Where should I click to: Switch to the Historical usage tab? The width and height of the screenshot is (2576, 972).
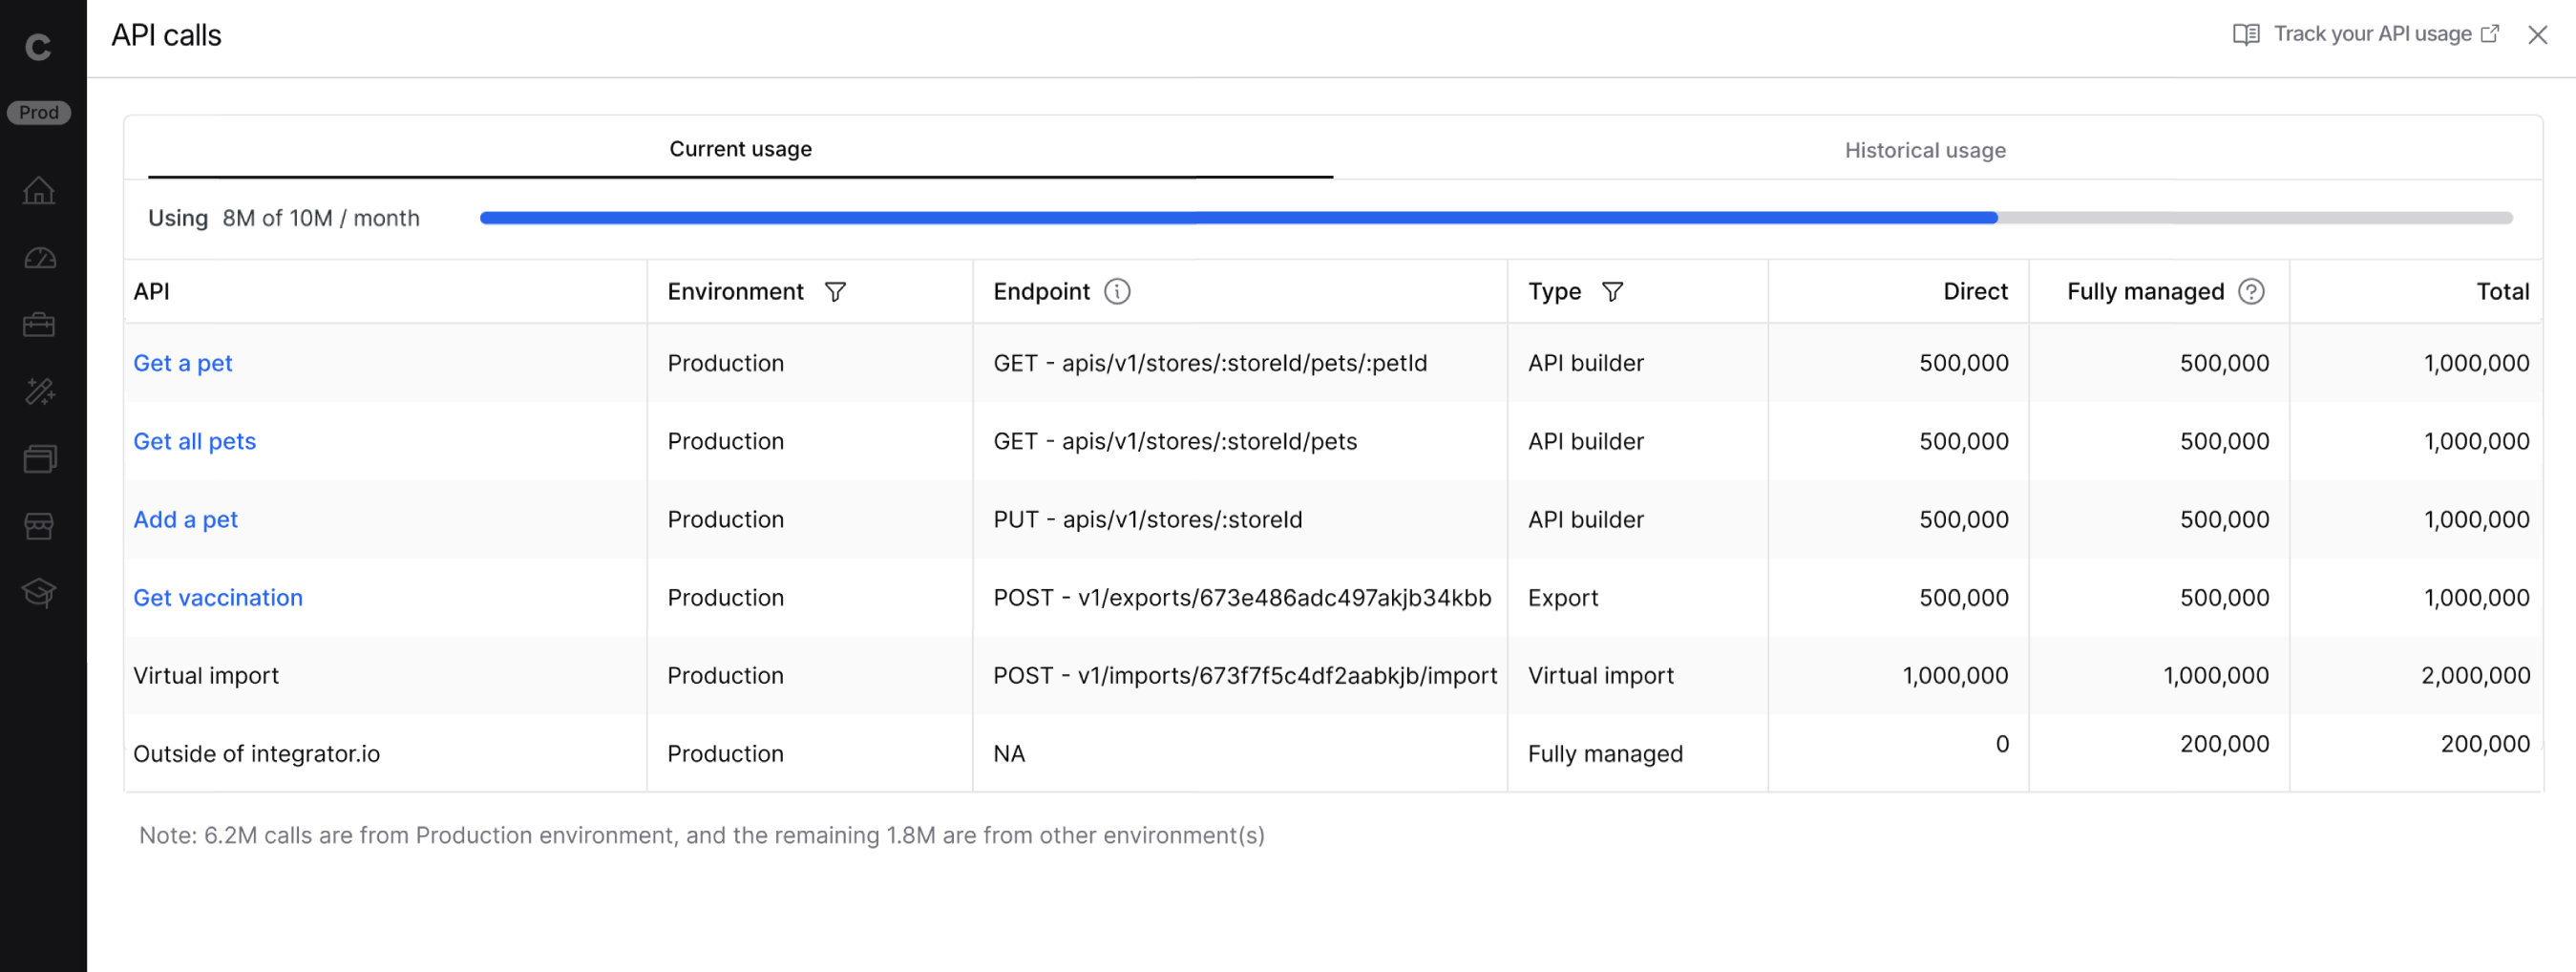pyautogui.click(x=1925, y=150)
